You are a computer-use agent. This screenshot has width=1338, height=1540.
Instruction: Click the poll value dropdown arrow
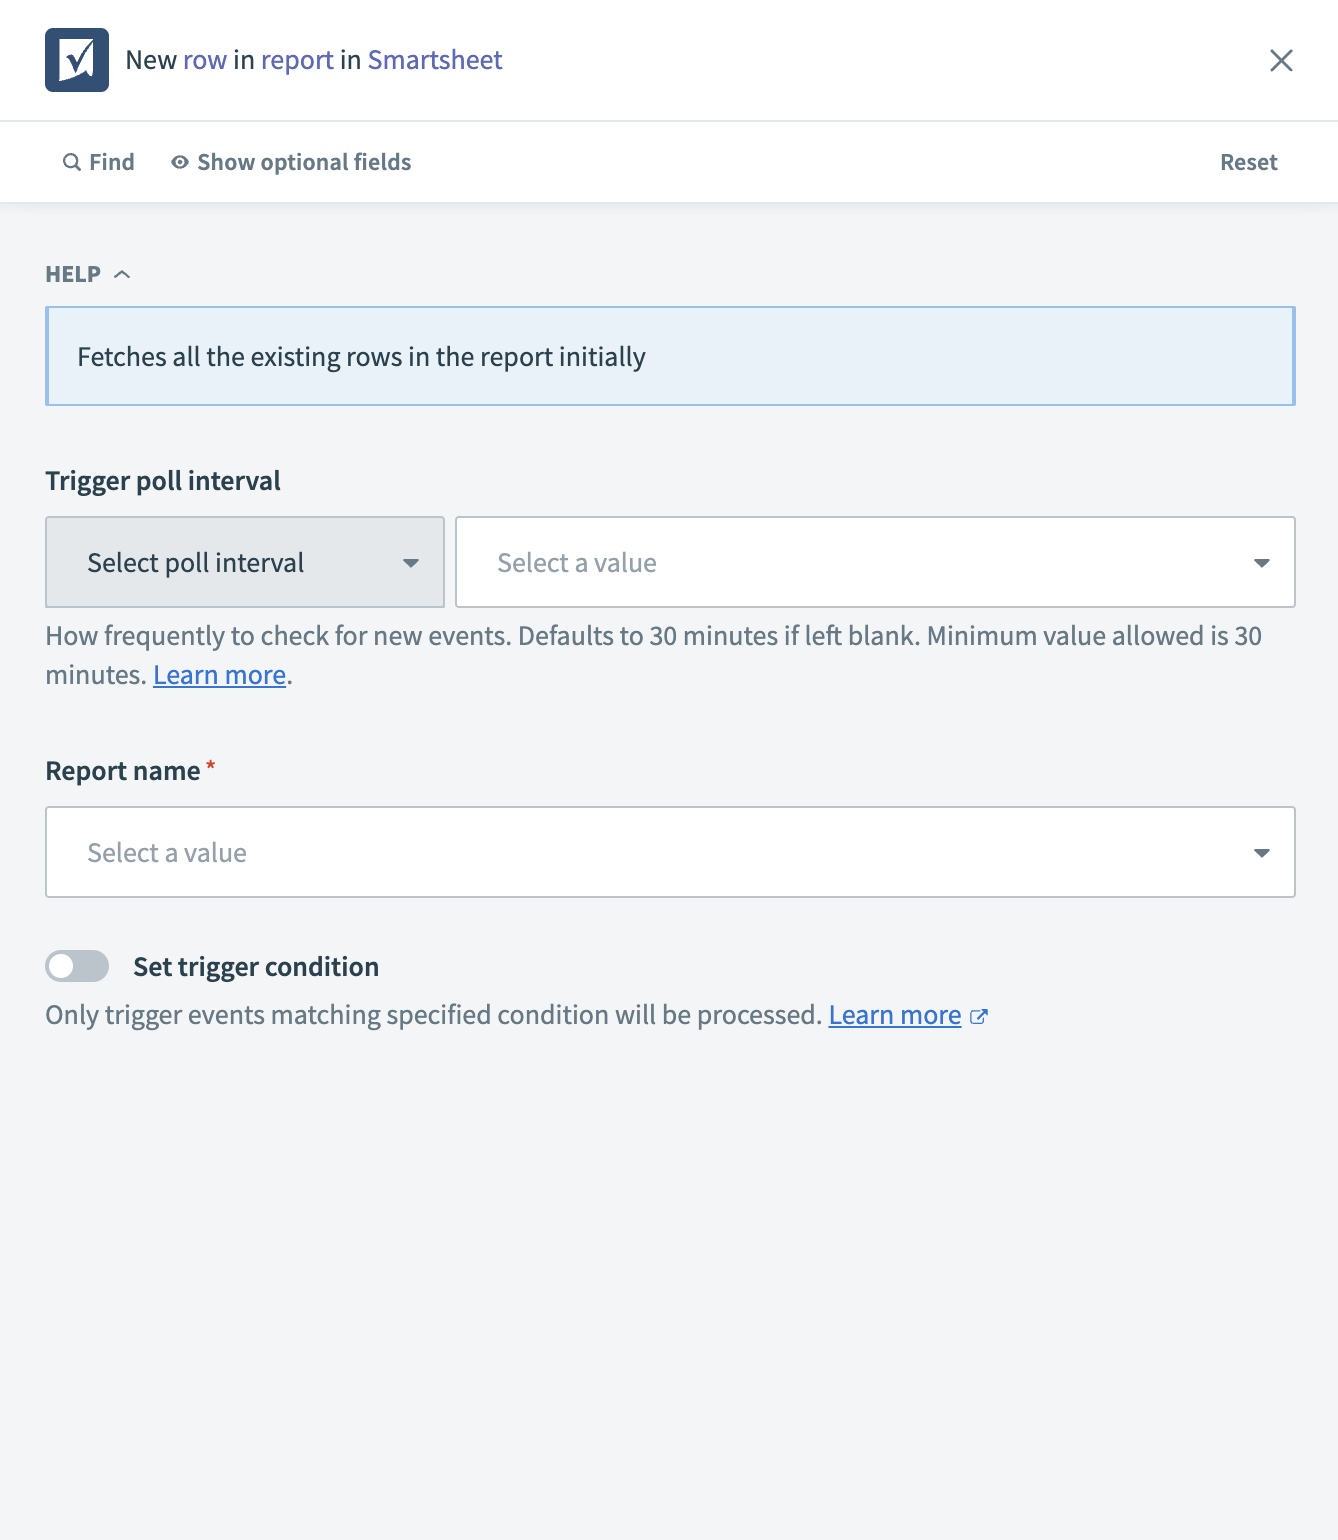pos(1262,563)
